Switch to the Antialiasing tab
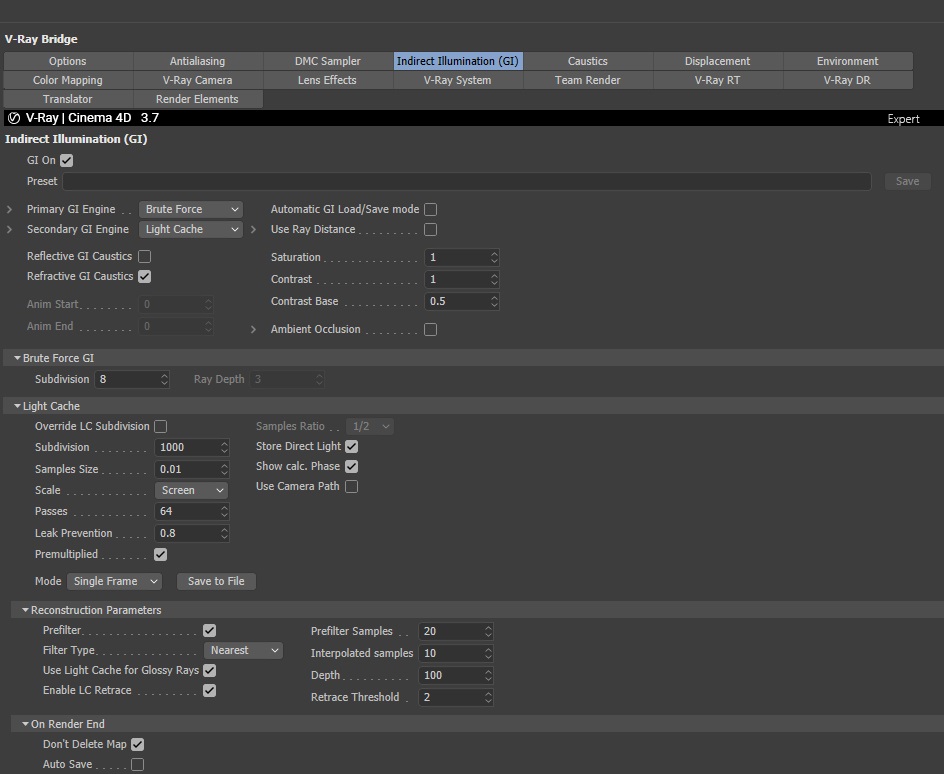 [197, 61]
